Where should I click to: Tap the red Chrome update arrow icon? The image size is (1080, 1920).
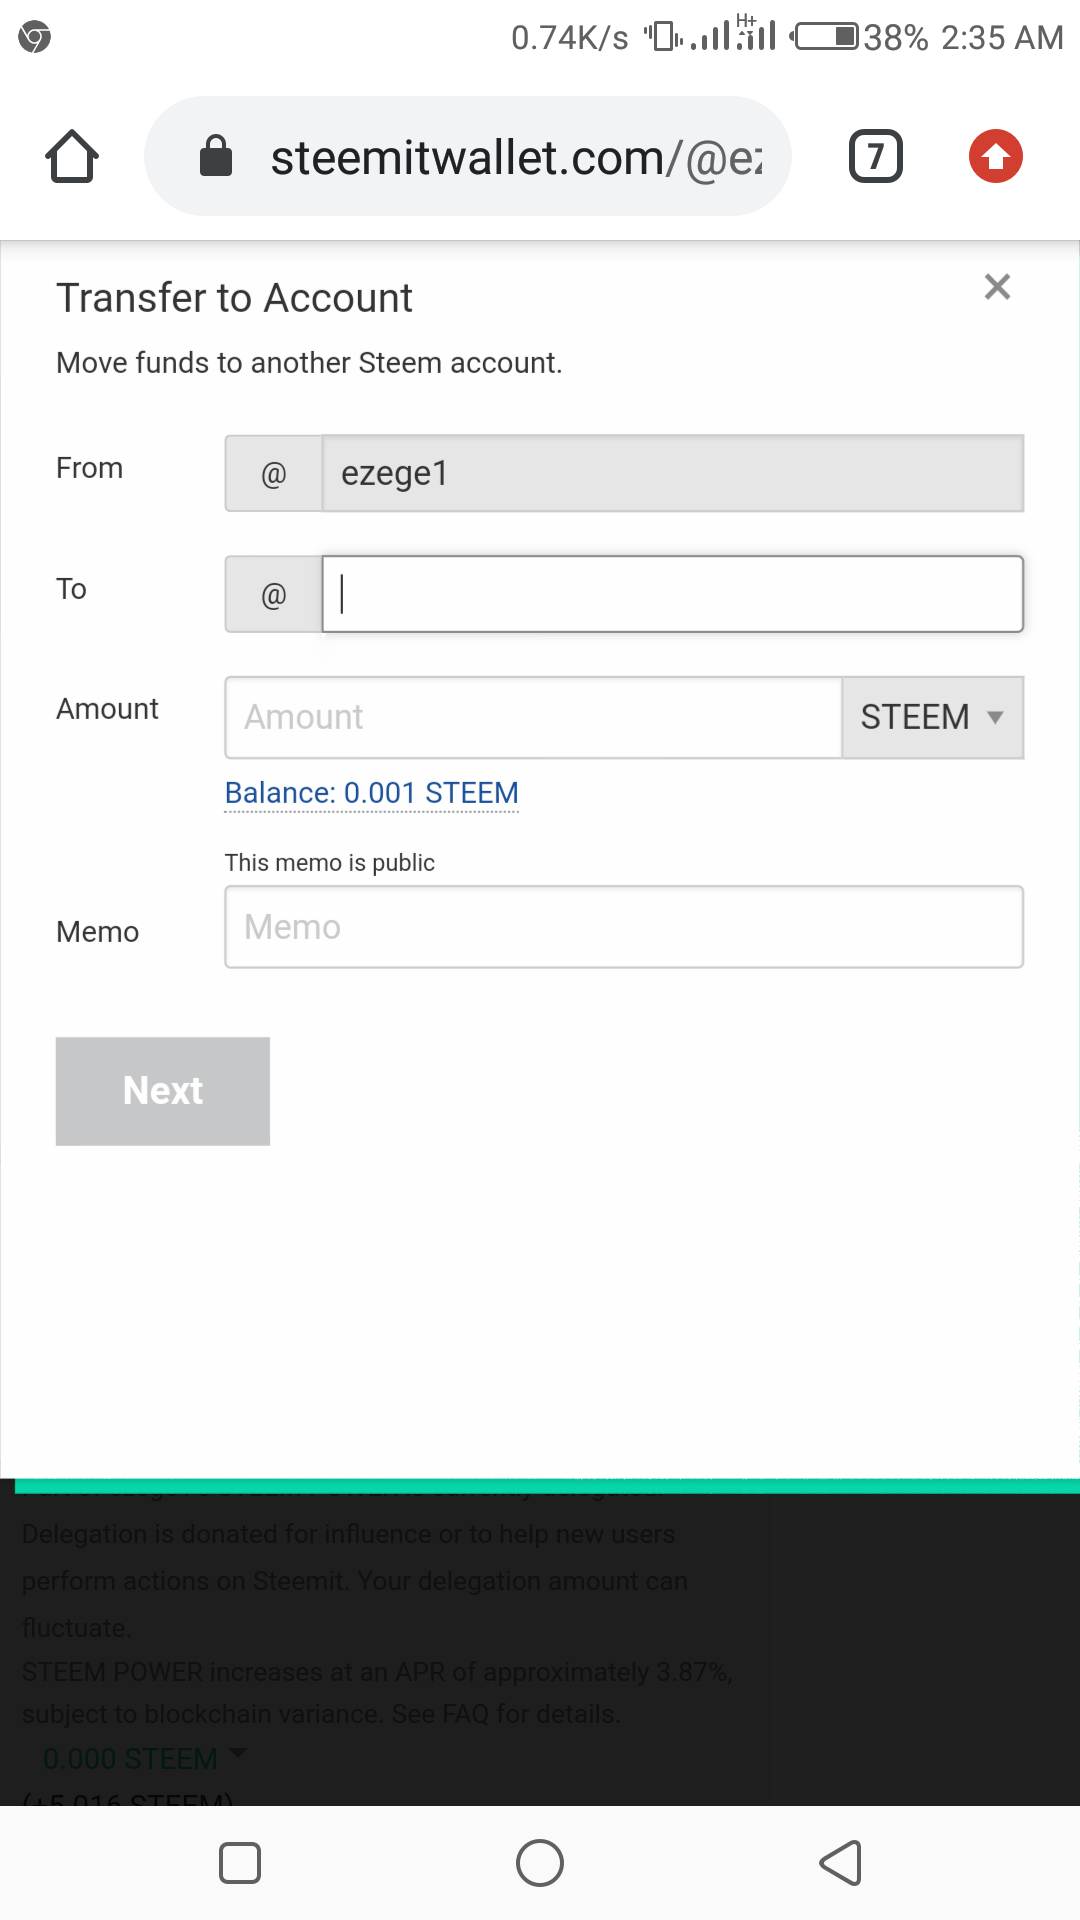coord(996,156)
